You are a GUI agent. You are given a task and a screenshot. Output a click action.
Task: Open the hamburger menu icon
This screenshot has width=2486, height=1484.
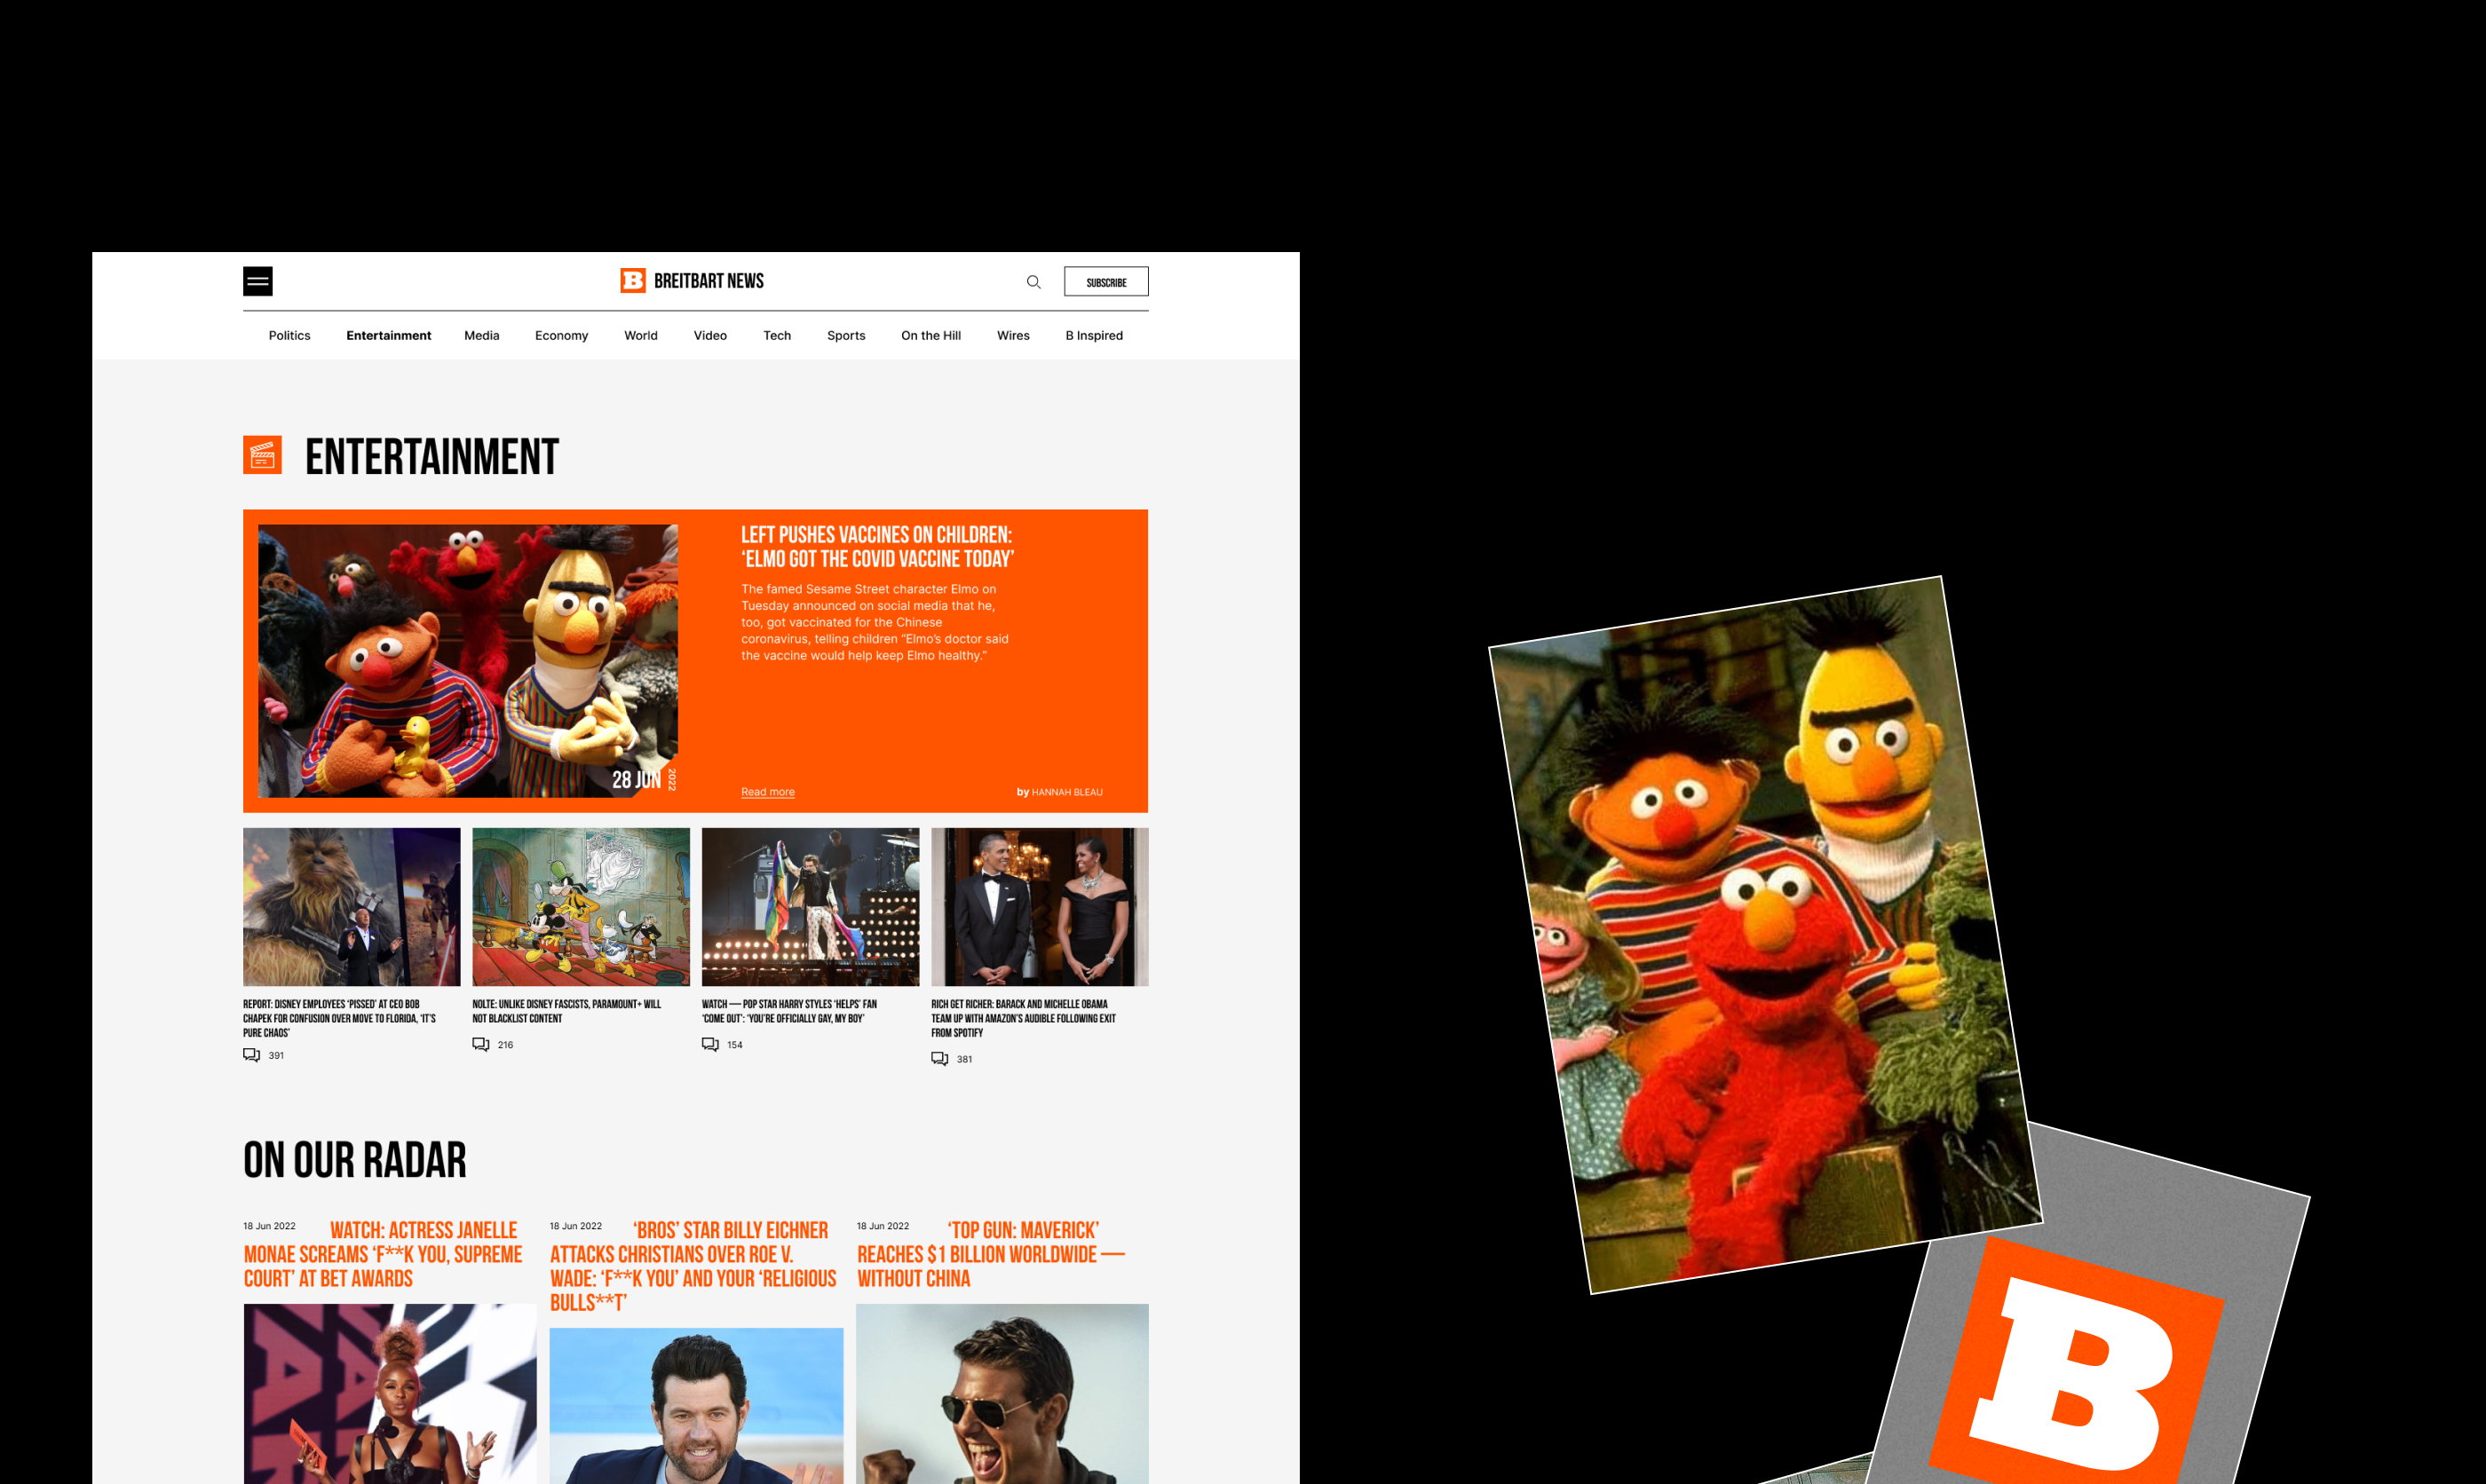258,282
